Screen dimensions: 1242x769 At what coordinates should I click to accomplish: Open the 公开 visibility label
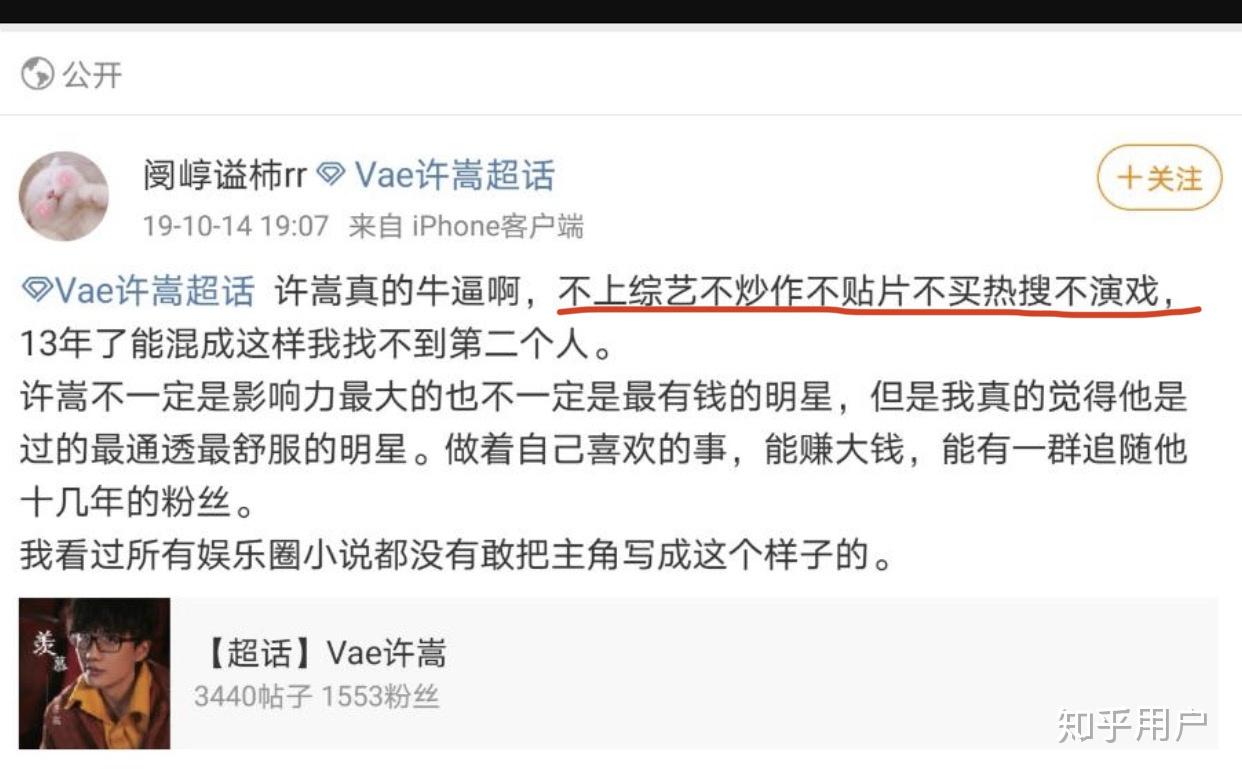93,74
